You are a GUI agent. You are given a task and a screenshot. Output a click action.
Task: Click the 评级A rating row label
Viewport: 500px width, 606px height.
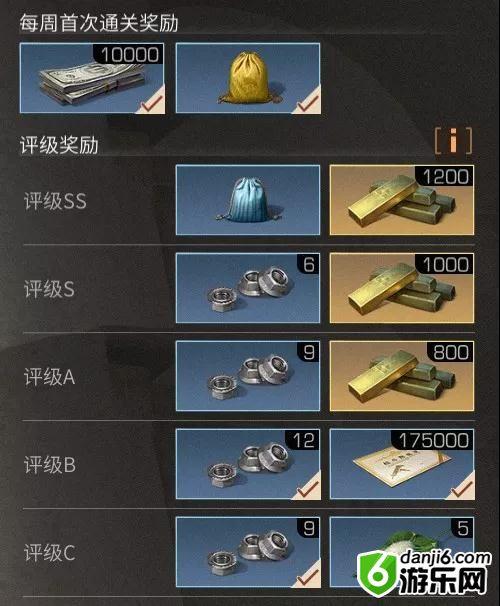click(49, 377)
